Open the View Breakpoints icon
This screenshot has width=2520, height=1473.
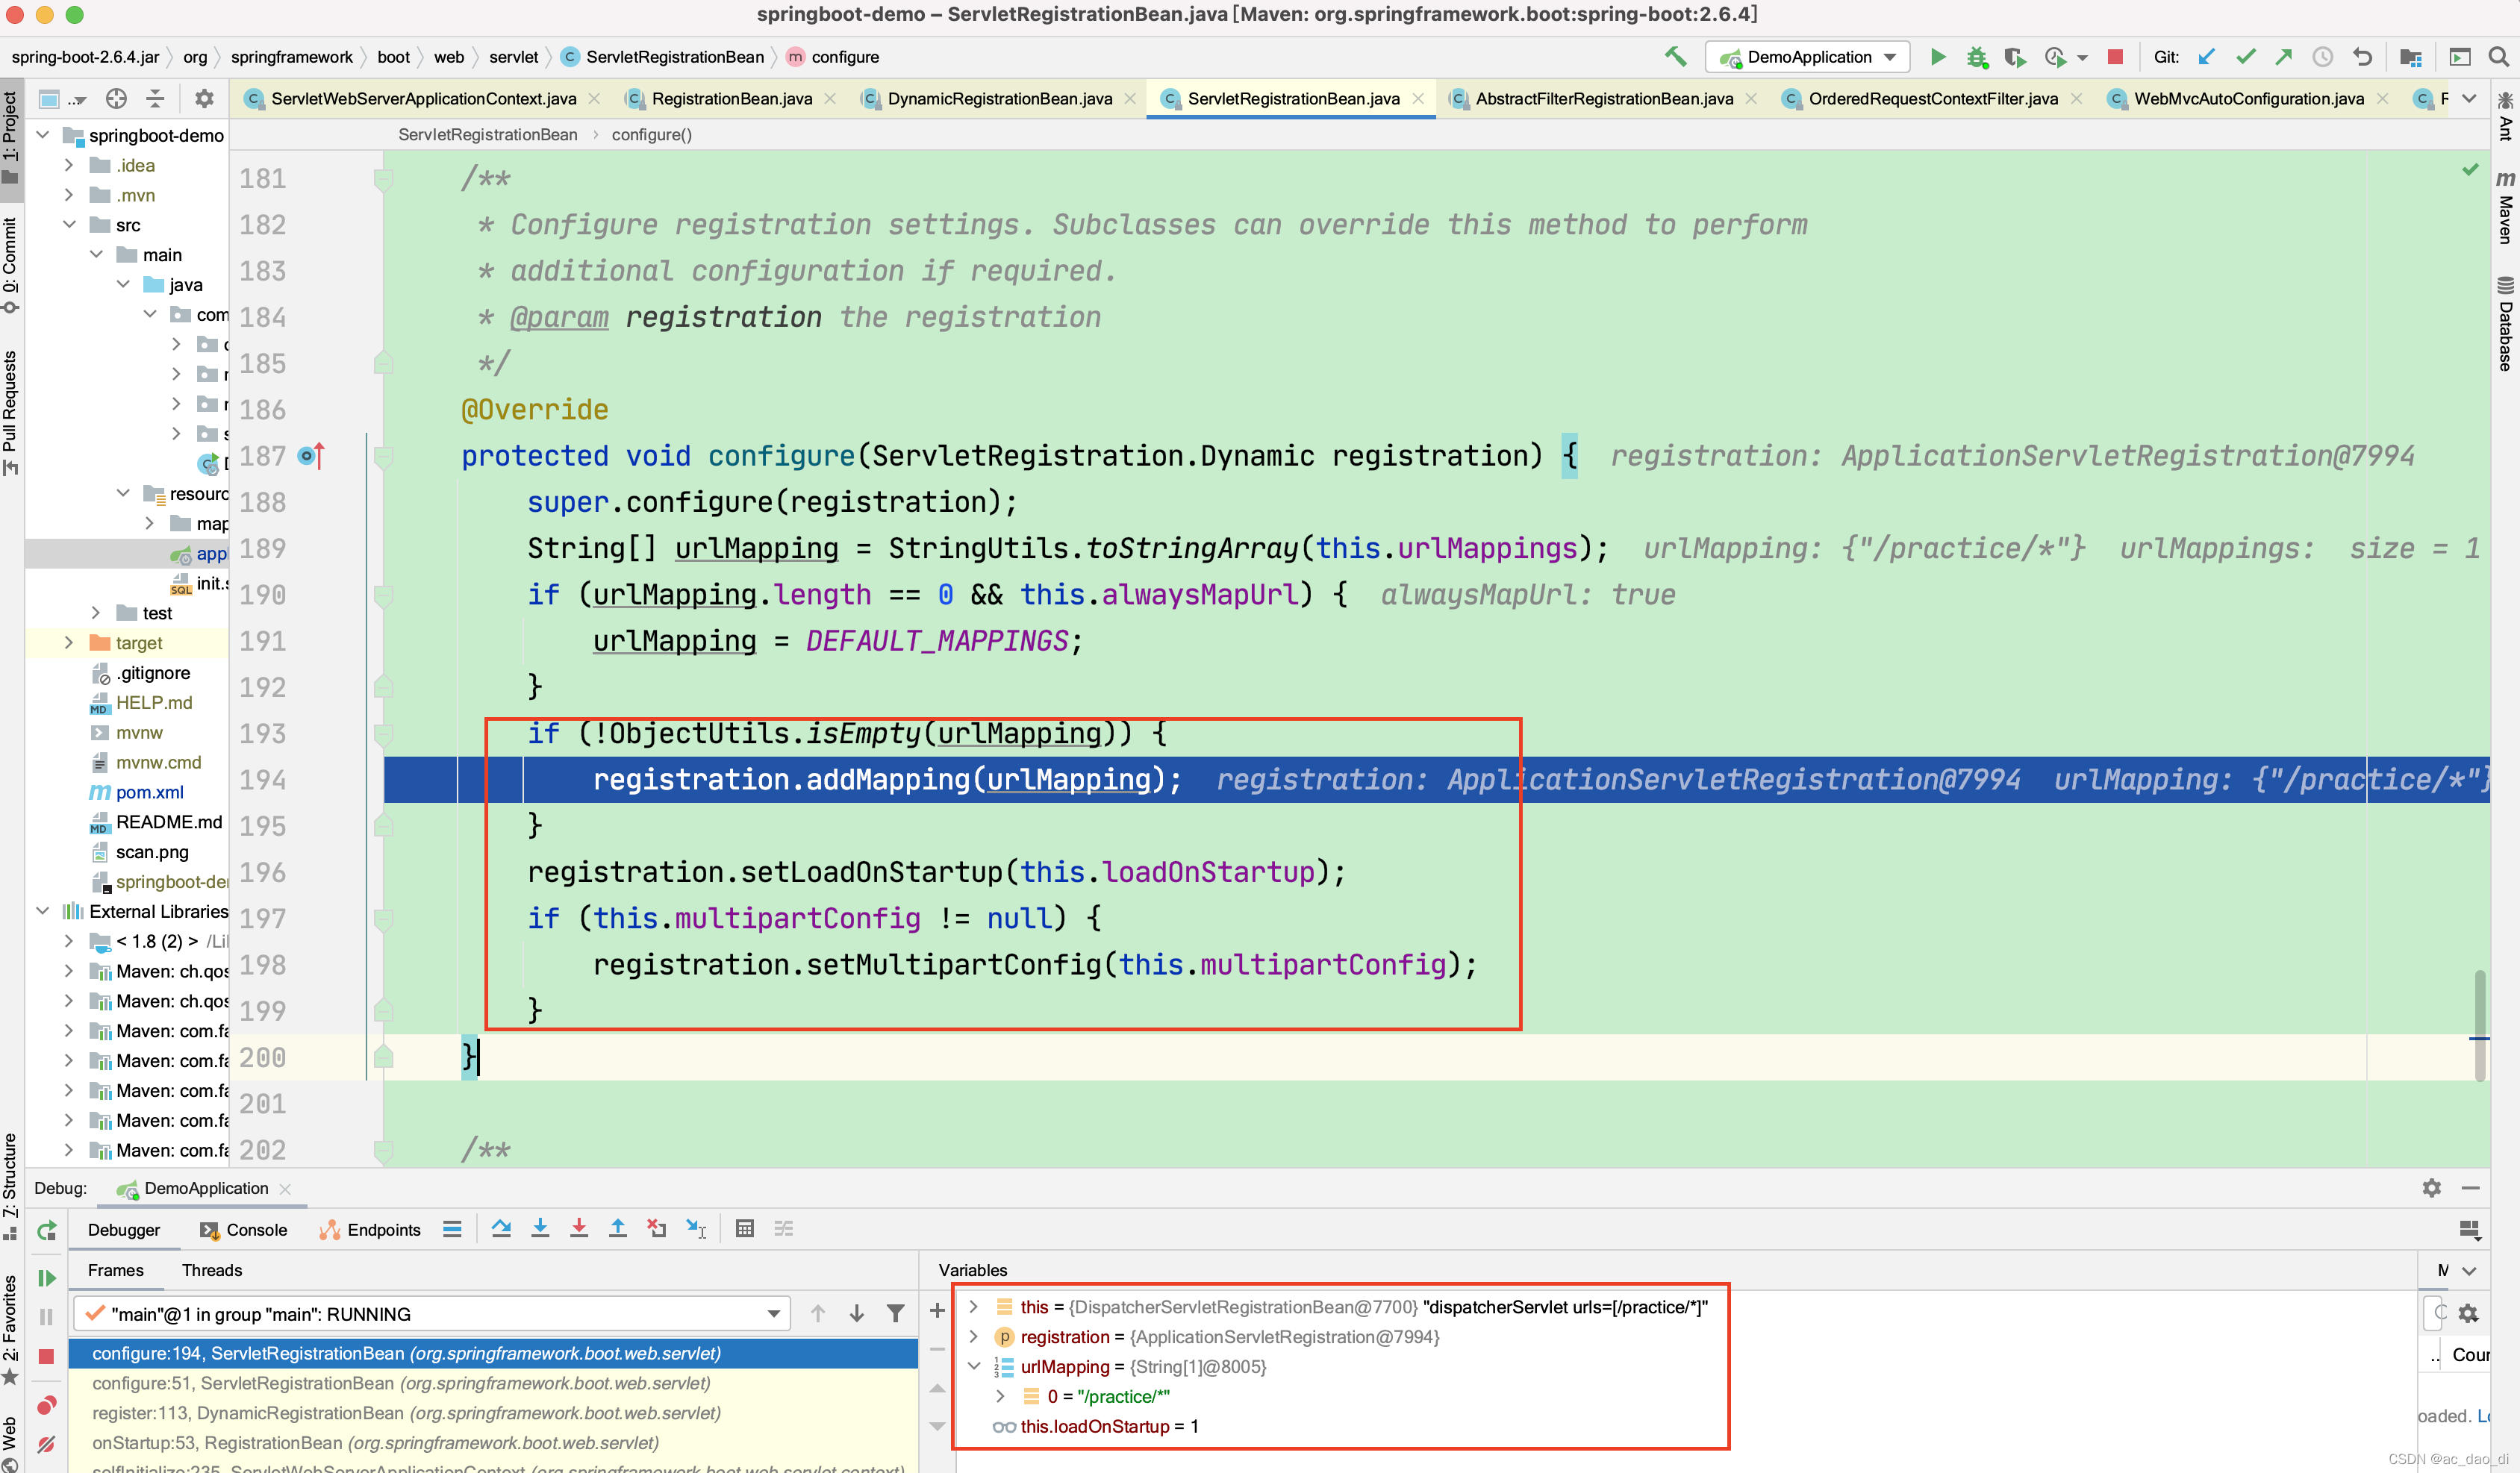[46, 1406]
